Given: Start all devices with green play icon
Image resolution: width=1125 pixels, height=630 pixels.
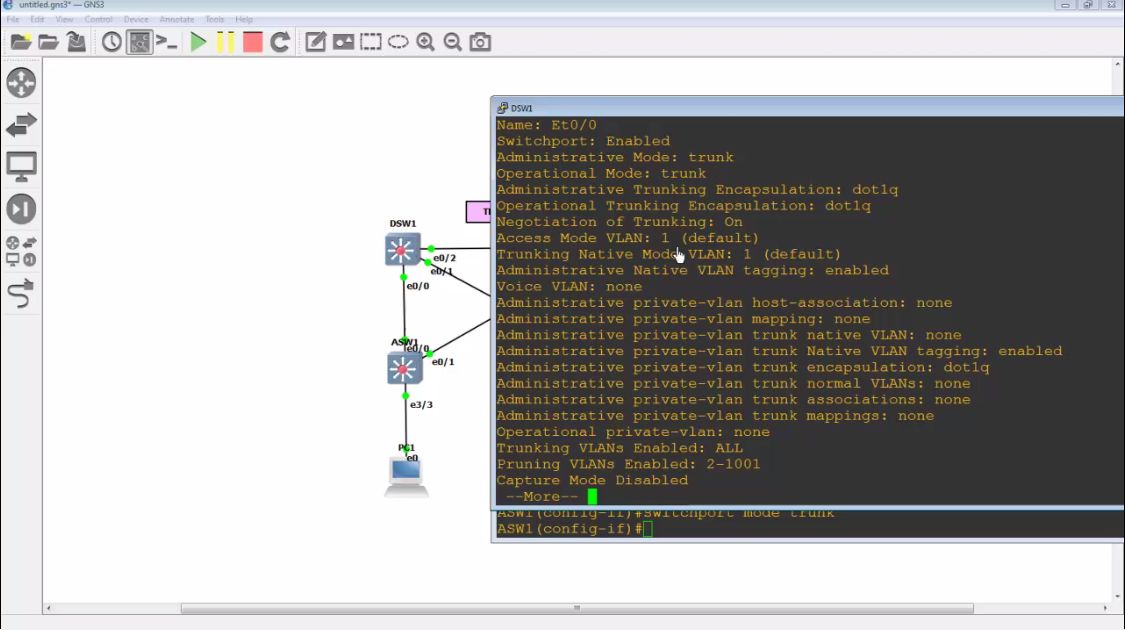Looking at the screenshot, I should click(x=197, y=42).
